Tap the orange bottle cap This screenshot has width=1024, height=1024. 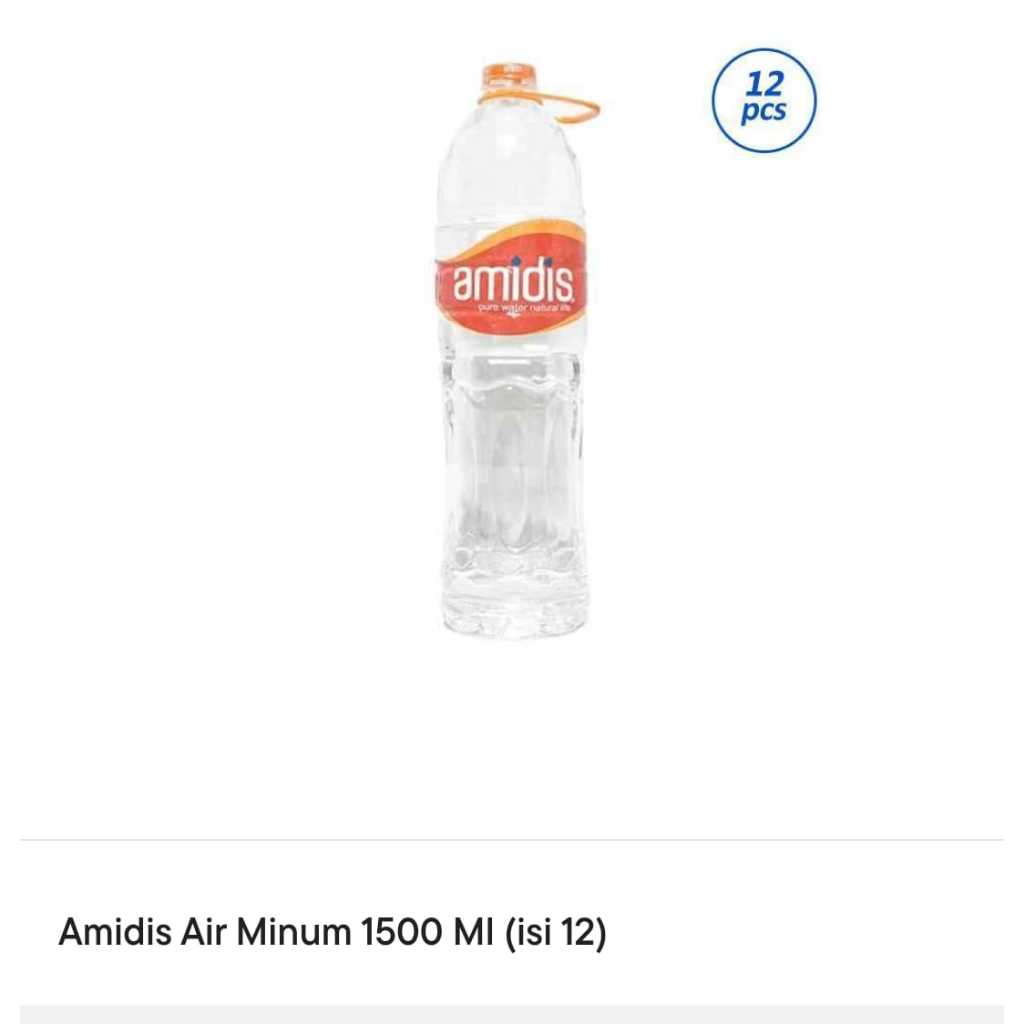click(x=509, y=78)
